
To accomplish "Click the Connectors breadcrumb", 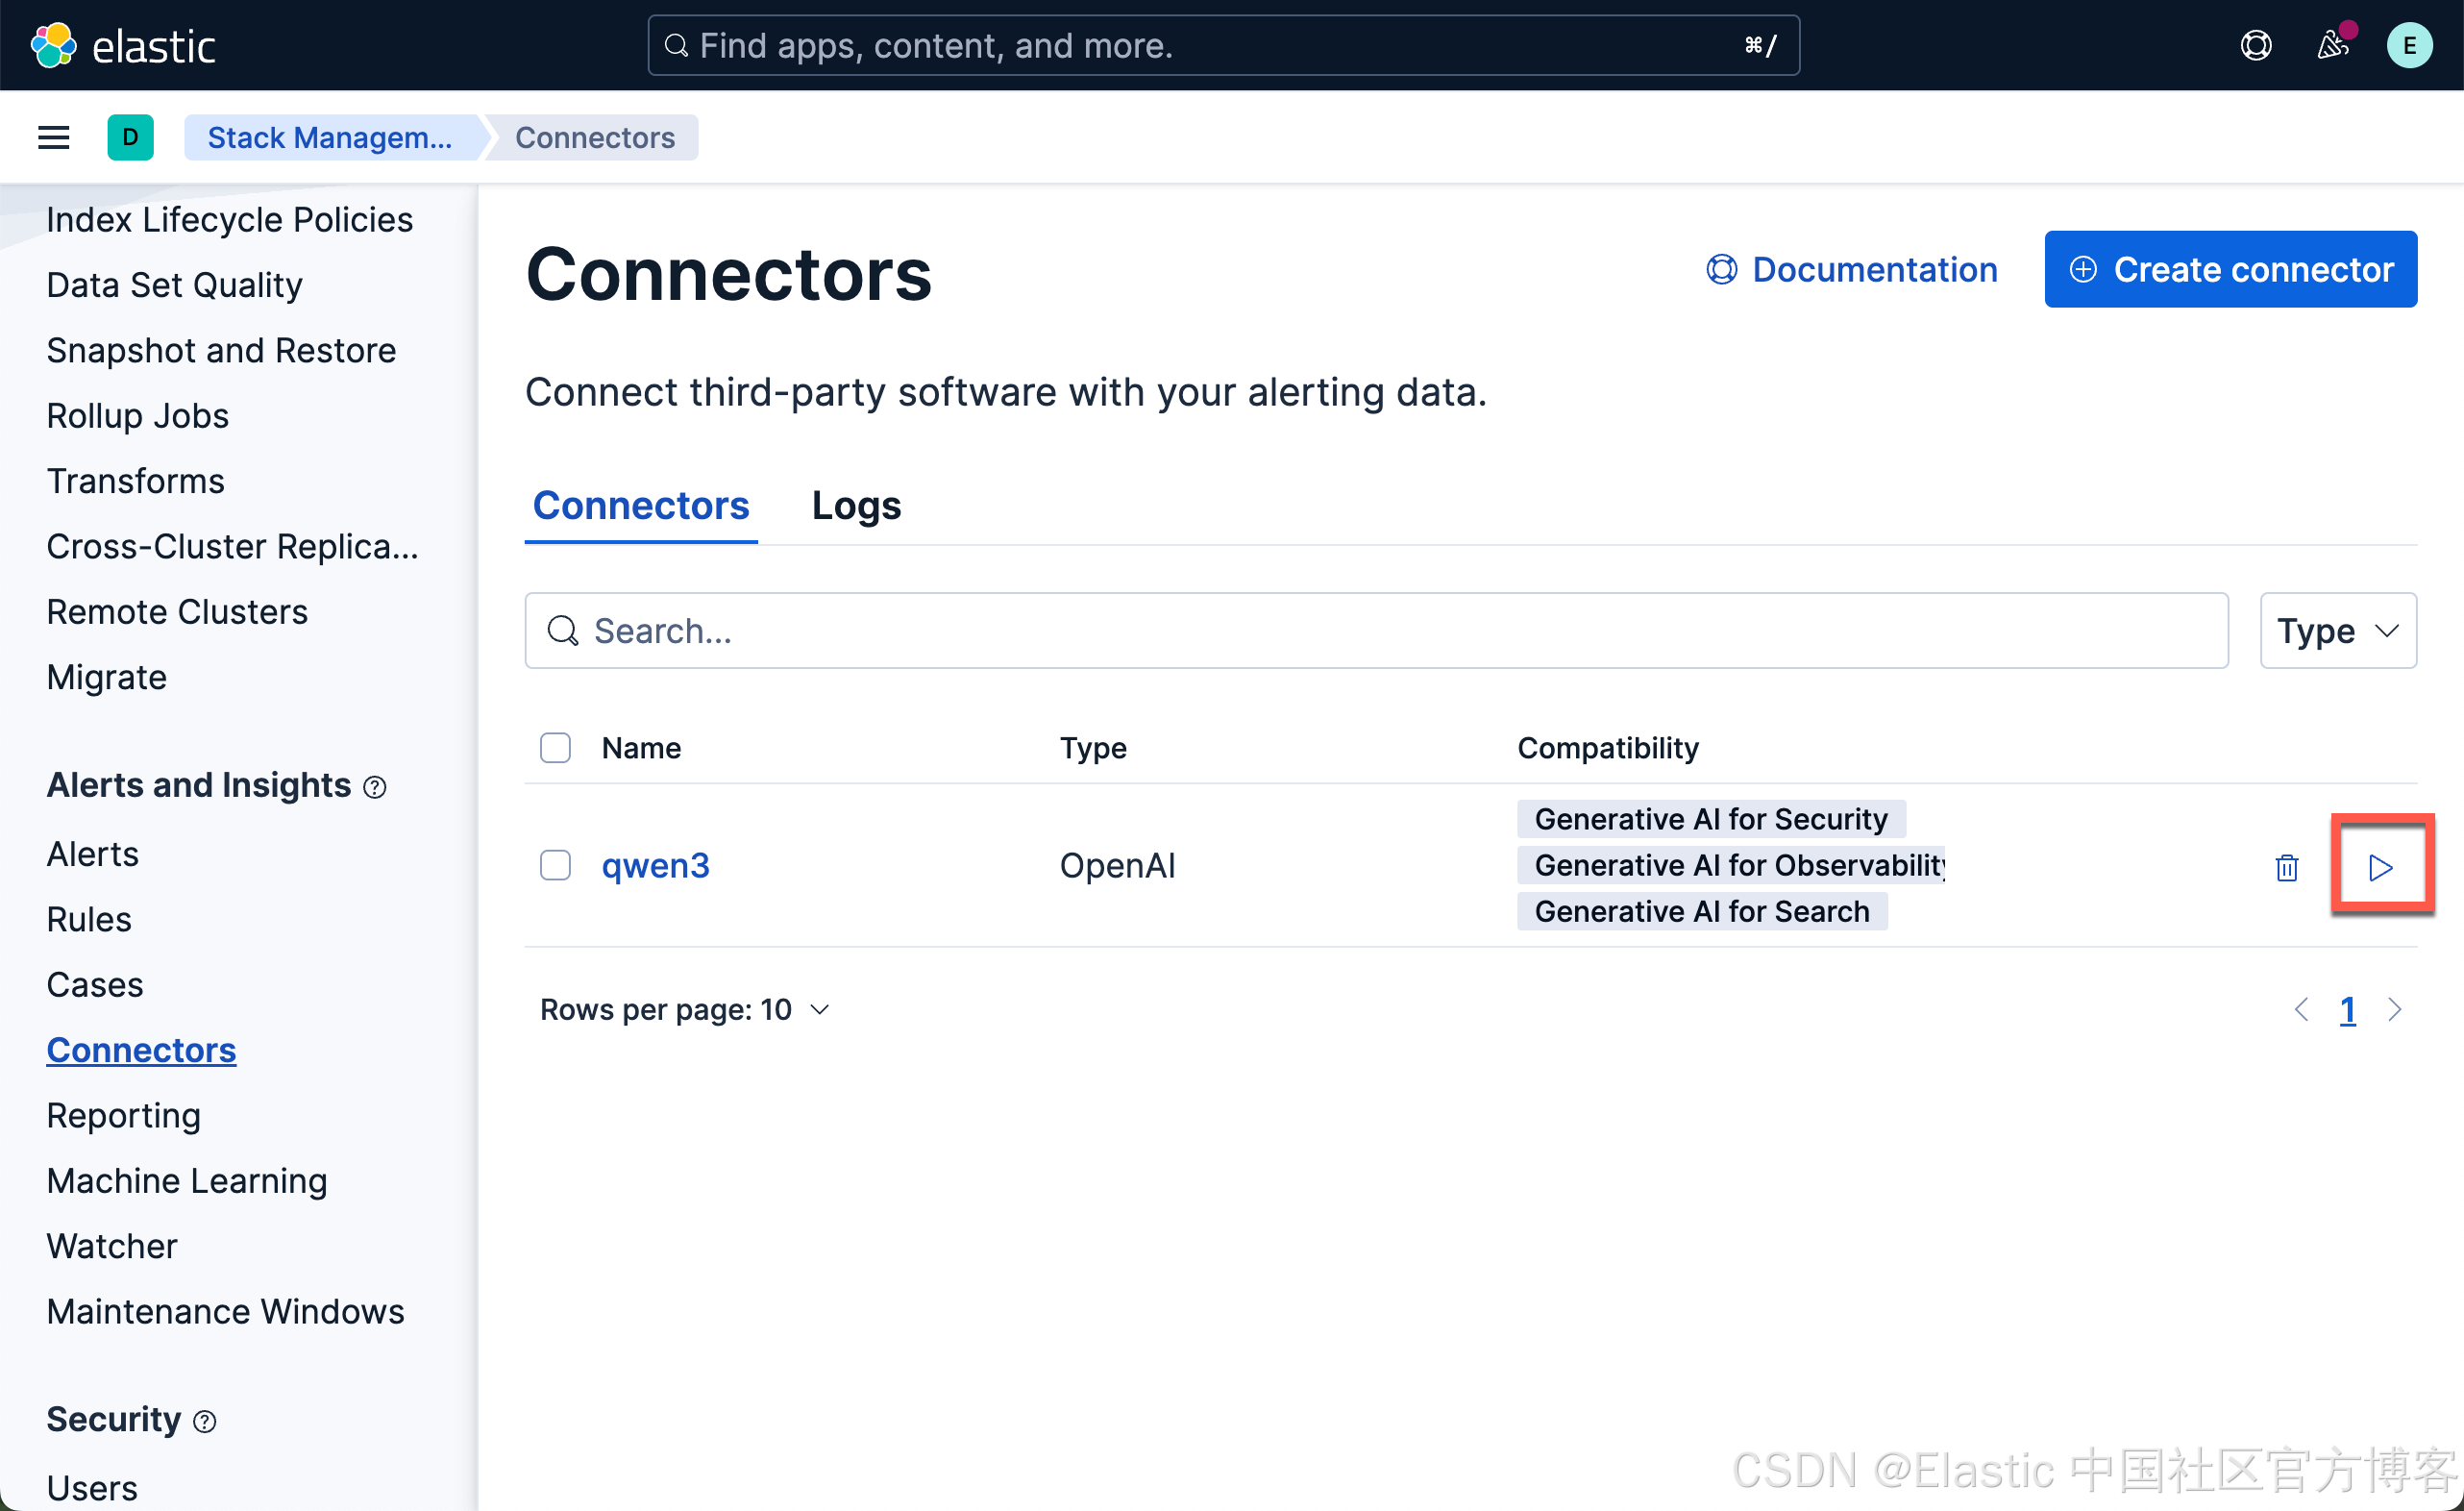I will tap(595, 137).
